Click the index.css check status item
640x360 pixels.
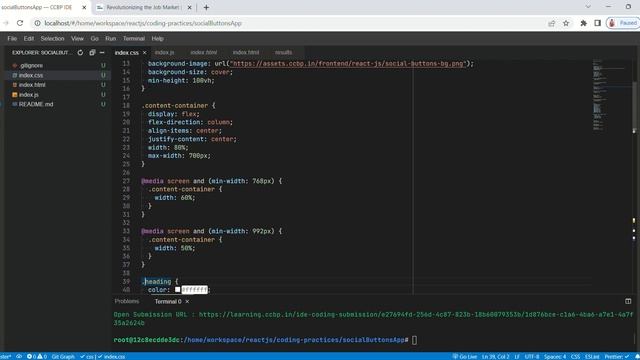[x=111, y=357]
